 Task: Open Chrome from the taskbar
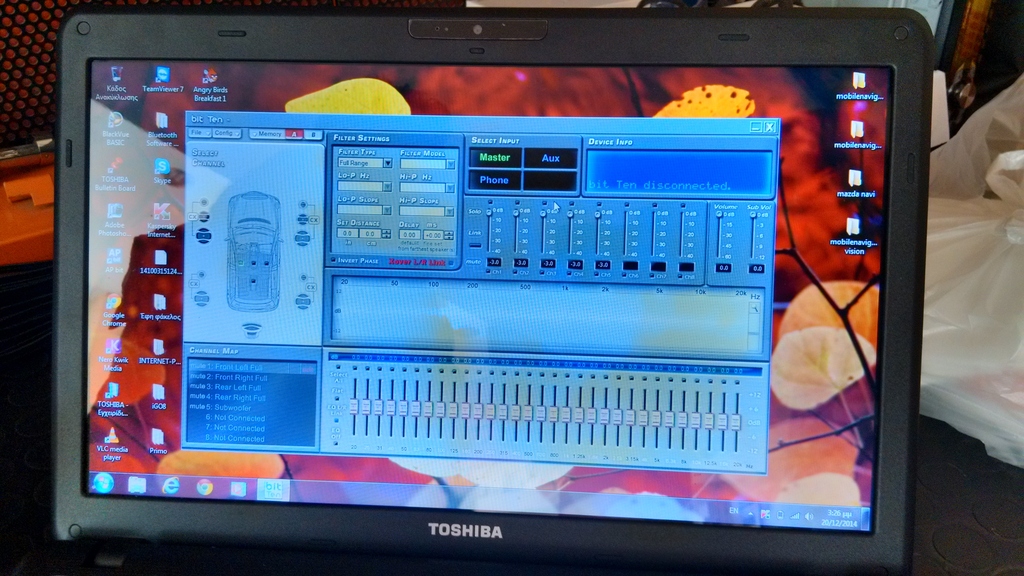click(x=204, y=487)
